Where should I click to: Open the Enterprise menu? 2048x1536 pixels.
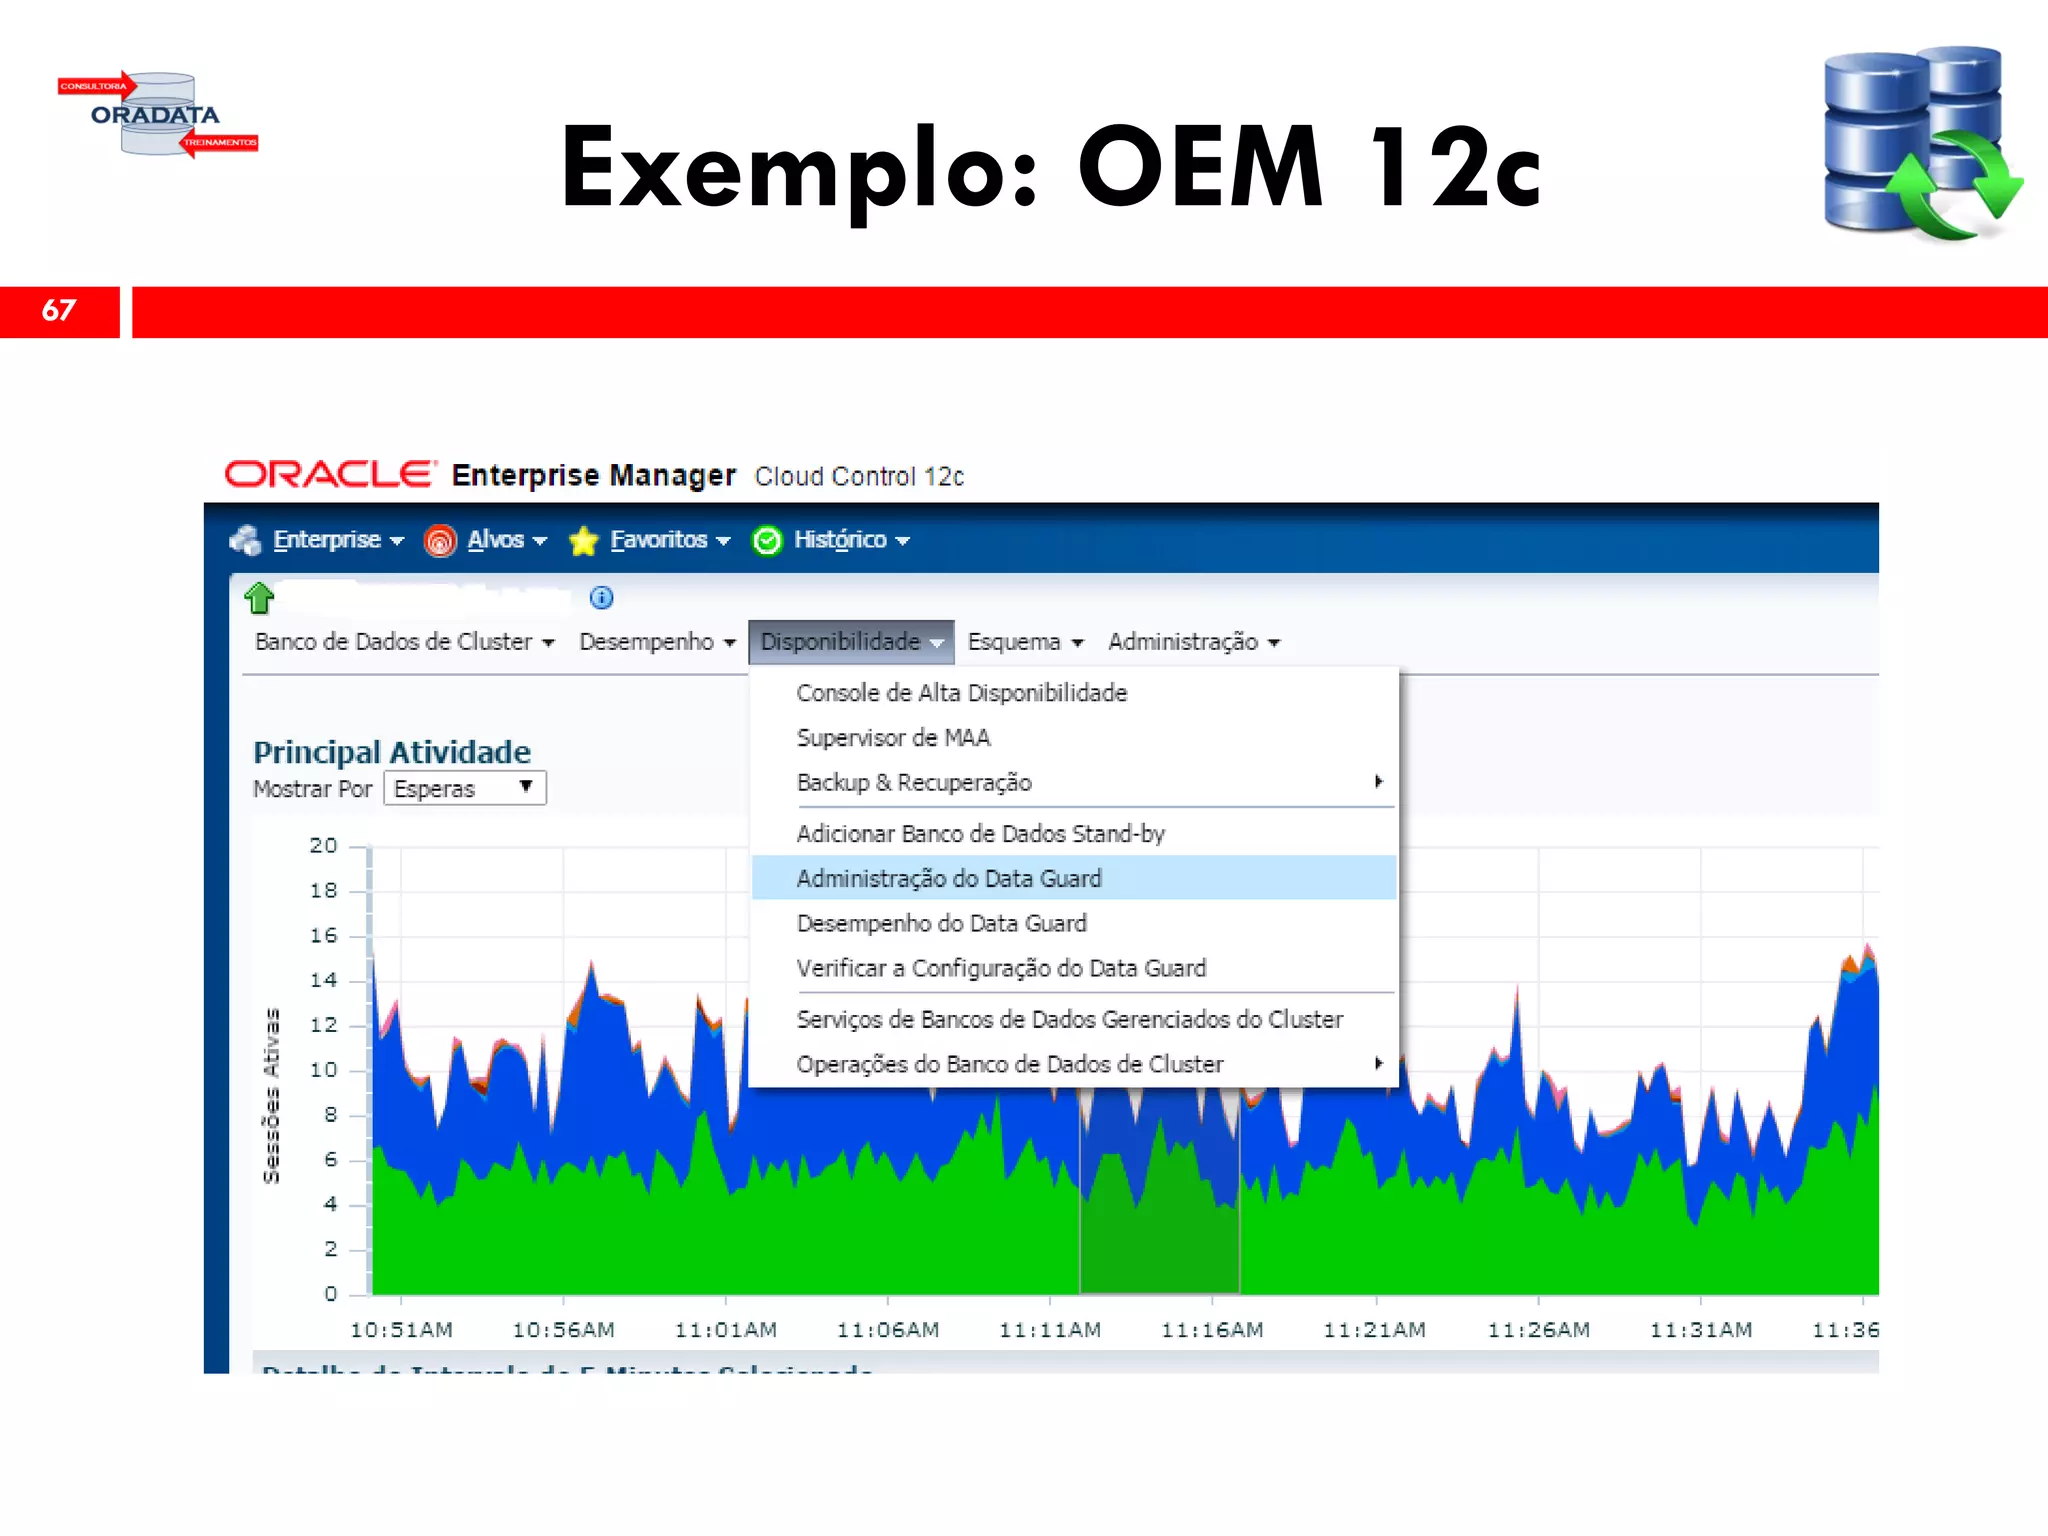click(x=338, y=540)
